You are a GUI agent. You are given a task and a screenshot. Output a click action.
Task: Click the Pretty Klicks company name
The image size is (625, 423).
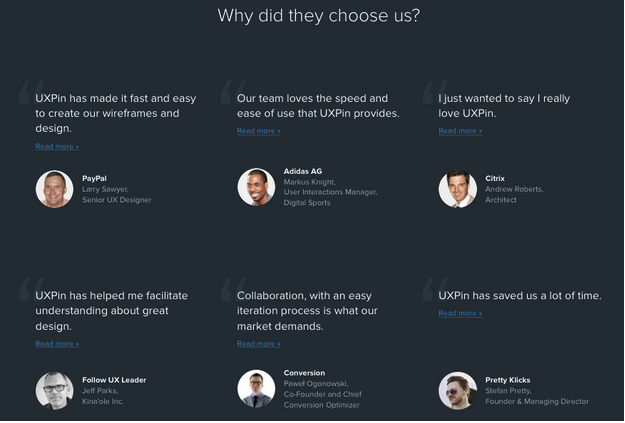(x=508, y=380)
